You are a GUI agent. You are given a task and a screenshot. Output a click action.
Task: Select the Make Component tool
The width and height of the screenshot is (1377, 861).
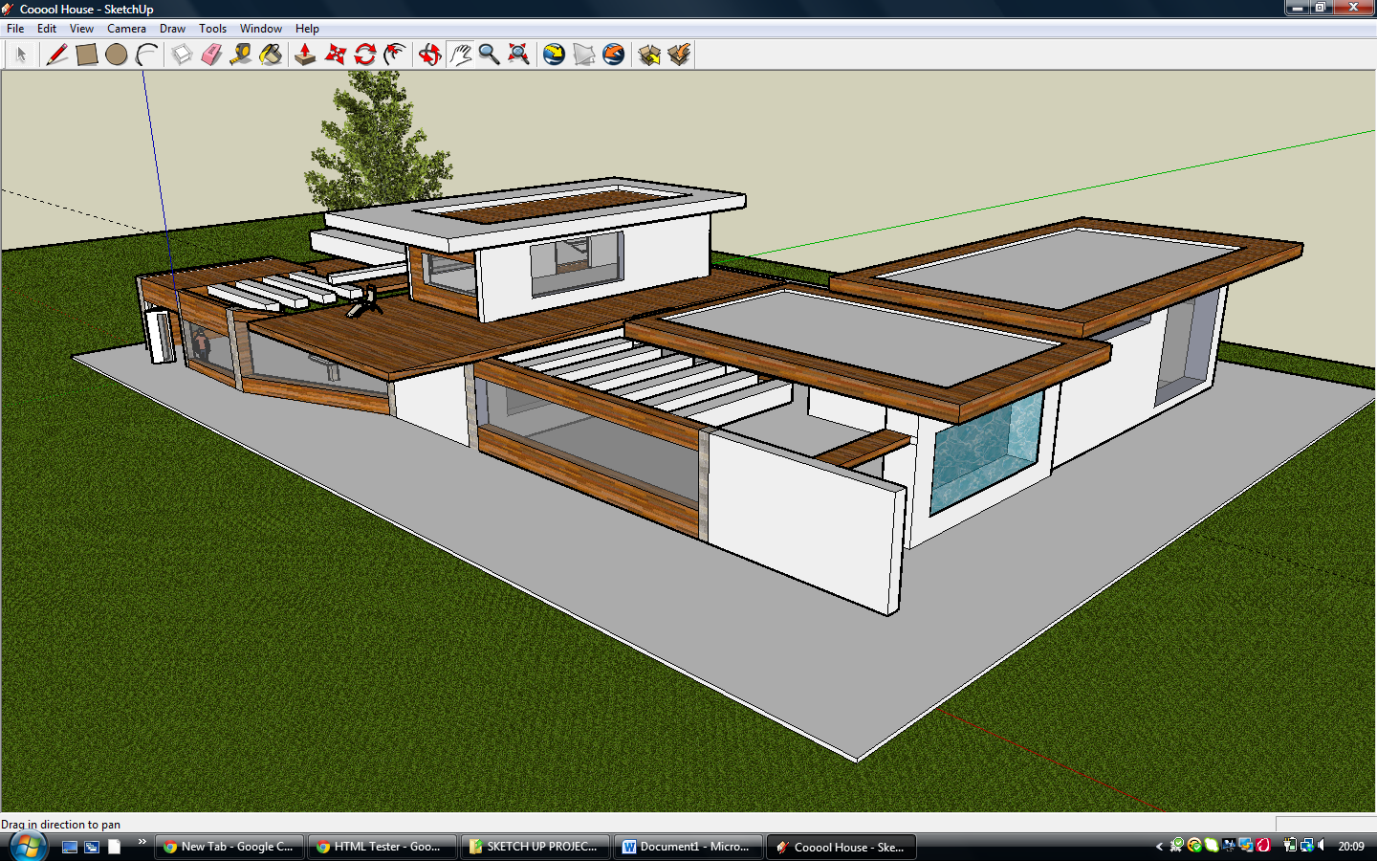tap(181, 55)
